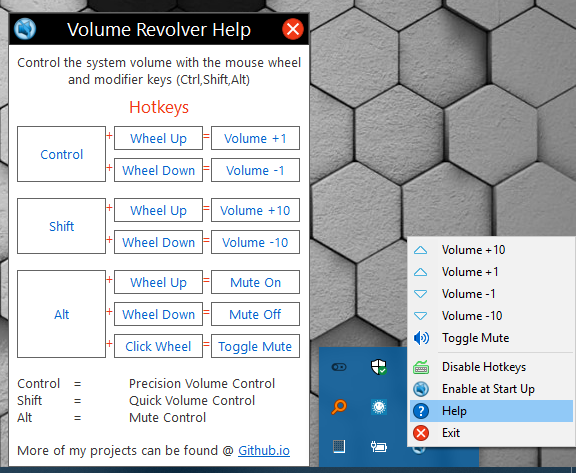
Task: Click the Windows Security shield tray icon
Action: point(378,367)
